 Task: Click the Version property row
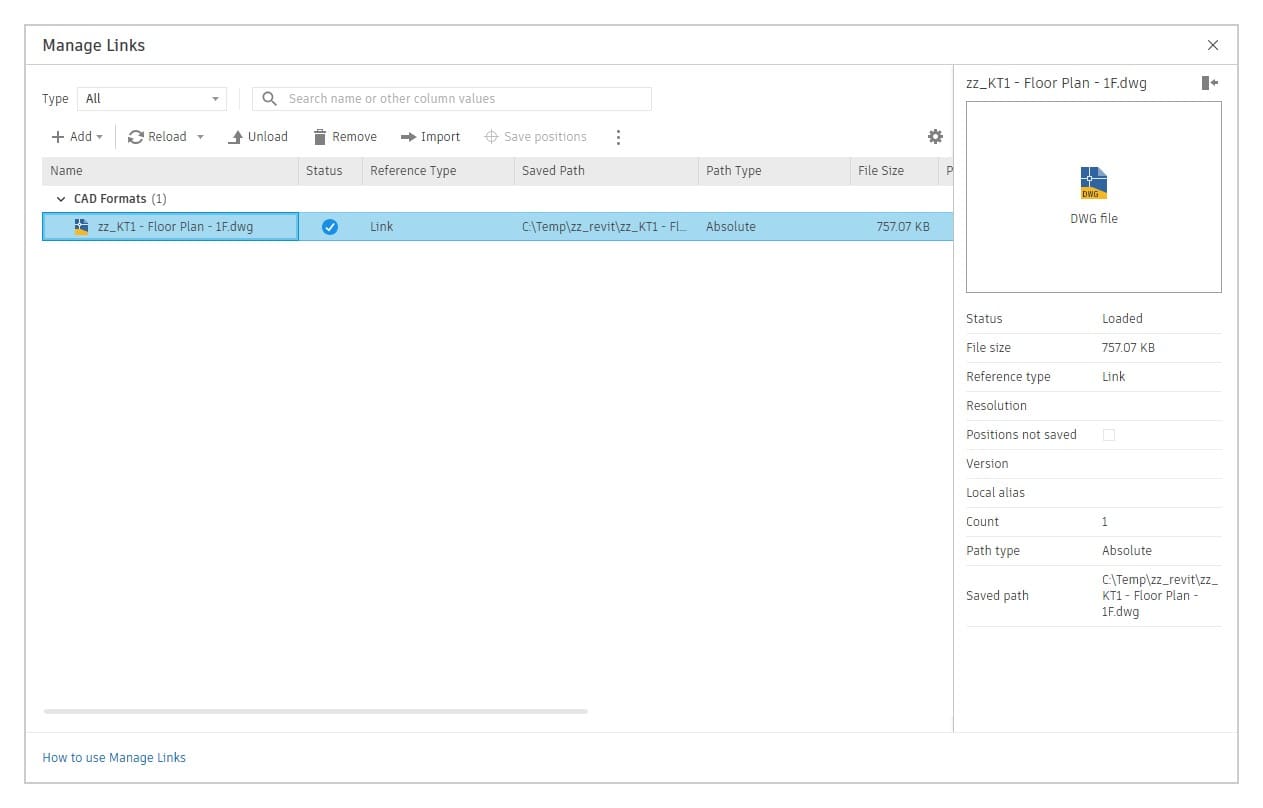click(x=1093, y=464)
